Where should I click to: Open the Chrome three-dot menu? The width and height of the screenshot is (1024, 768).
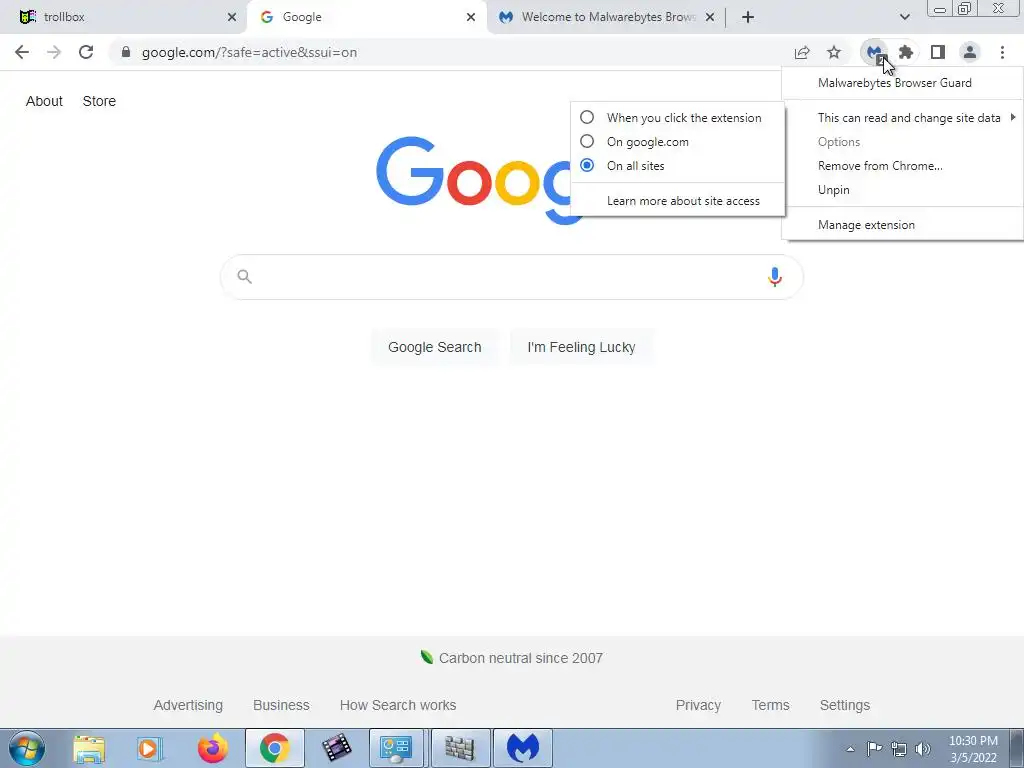(x=1002, y=52)
